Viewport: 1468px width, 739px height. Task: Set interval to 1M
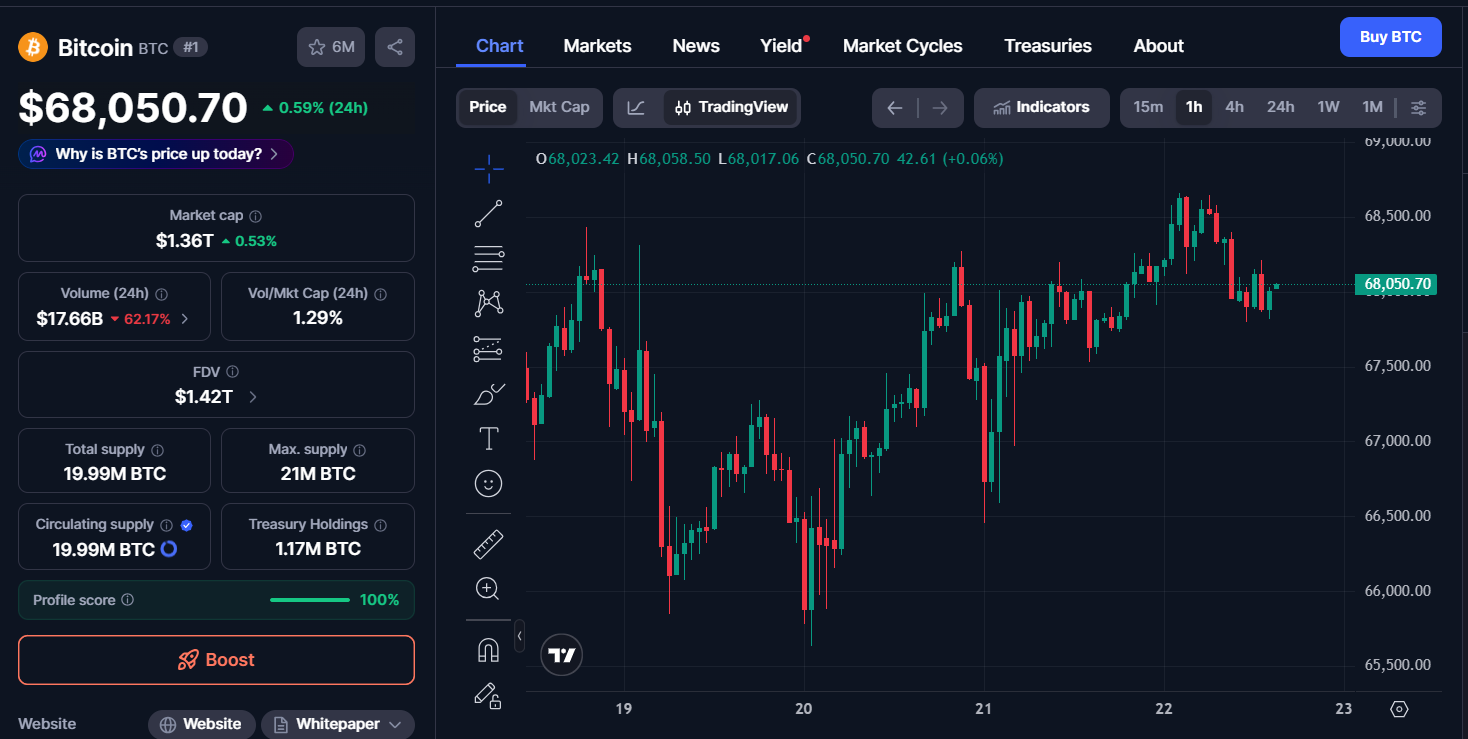tap(1372, 107)
